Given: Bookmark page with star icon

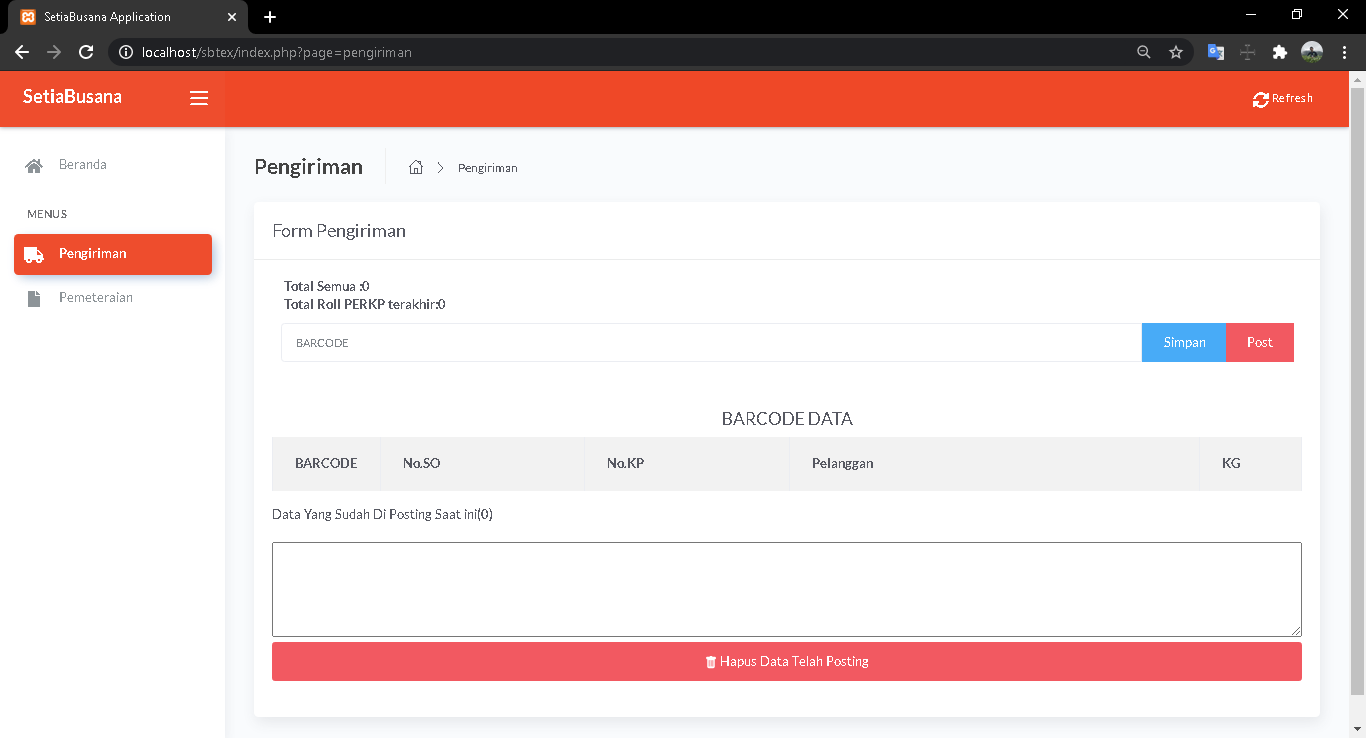Looking at the screenshot, I should click(1176, 52).
